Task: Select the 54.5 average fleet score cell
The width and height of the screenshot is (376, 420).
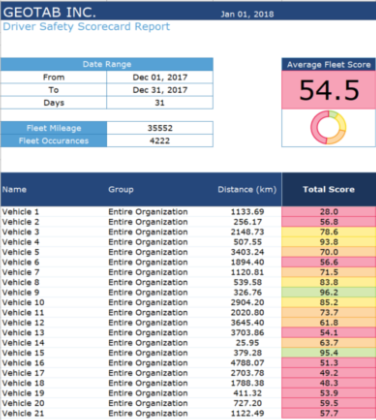Action: [329, 90]
